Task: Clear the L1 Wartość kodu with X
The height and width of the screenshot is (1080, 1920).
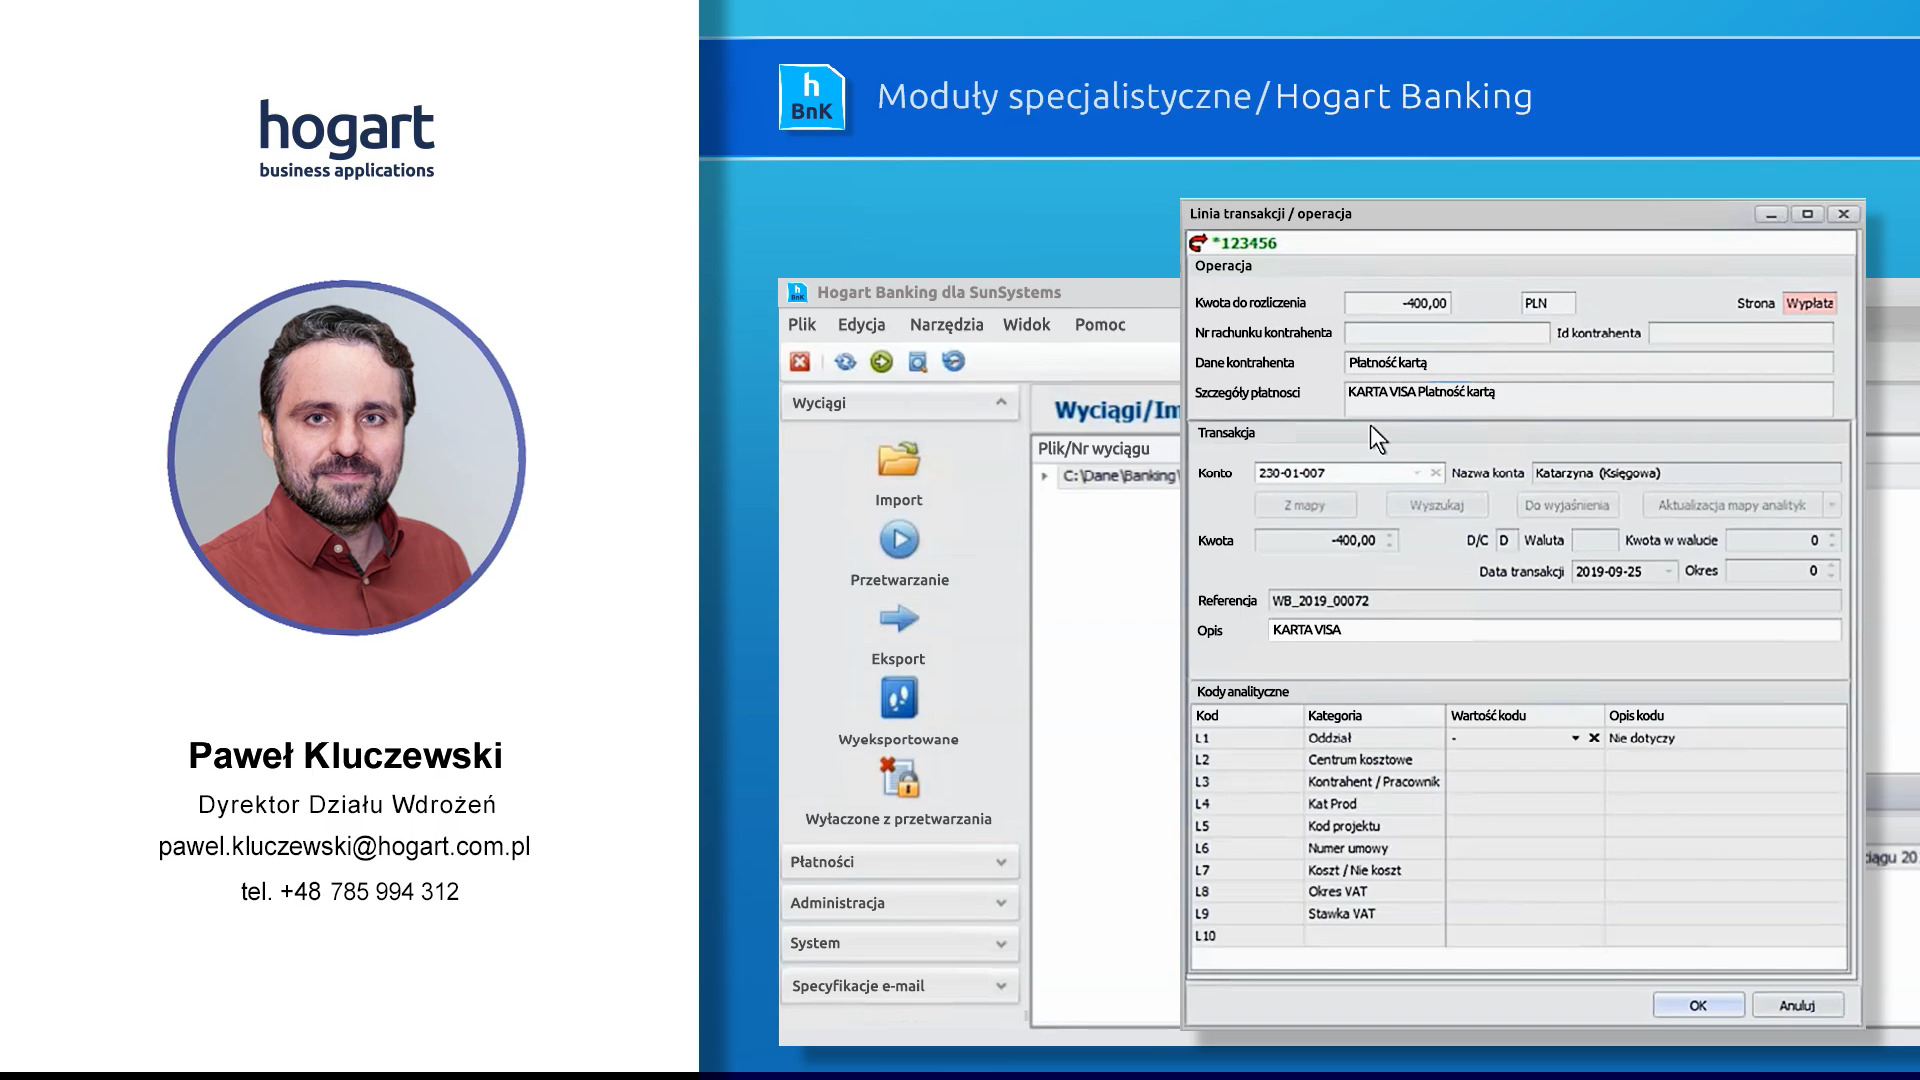Action: (1594, 738)
